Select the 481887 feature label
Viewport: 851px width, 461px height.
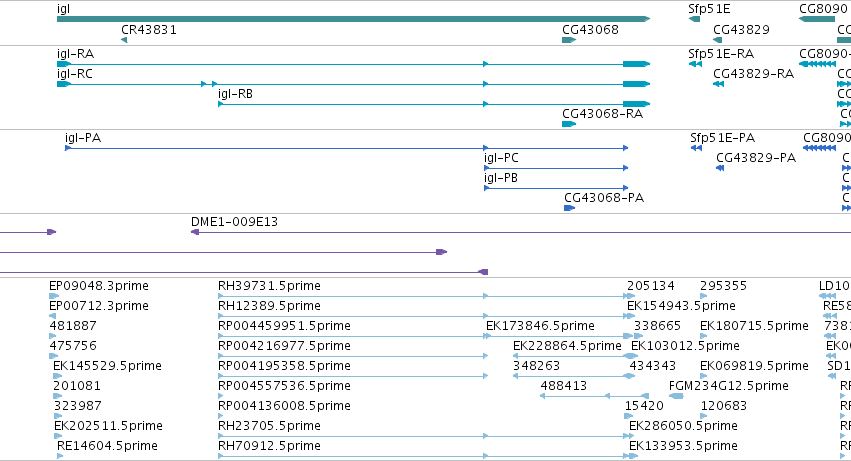tap(73, 326)
